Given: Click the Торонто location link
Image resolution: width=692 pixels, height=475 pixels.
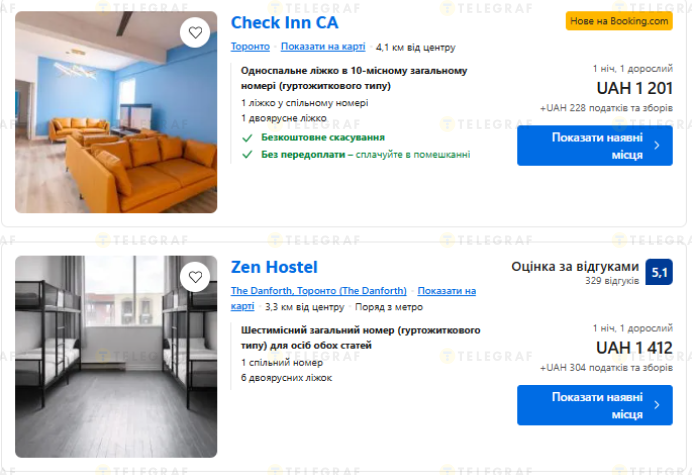Looking at the screenshot, I should pos(250,46).
